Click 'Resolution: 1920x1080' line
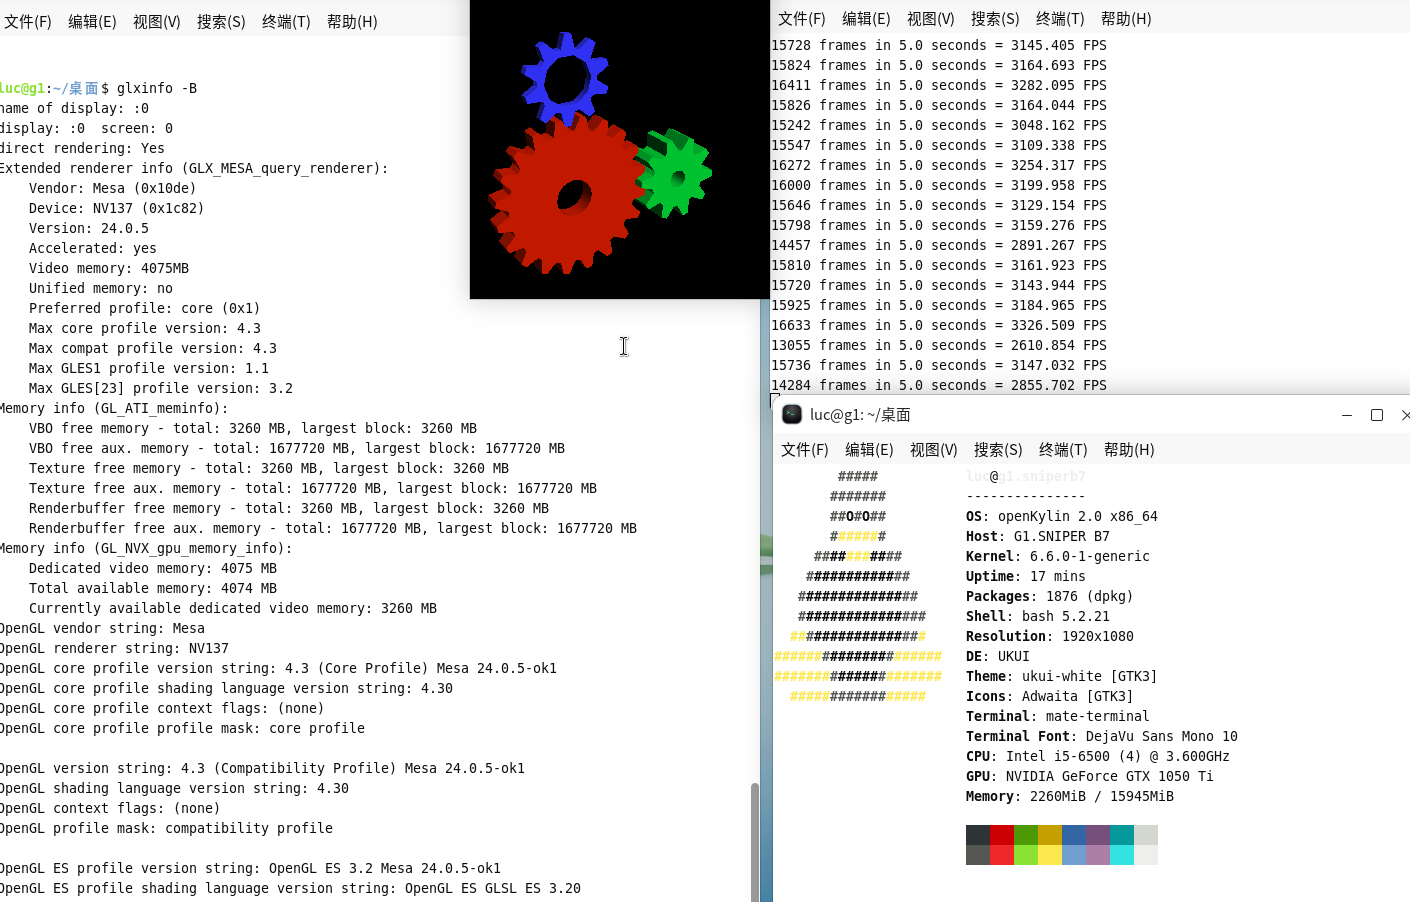This screenshot has width=1410, height=902. (x=1050, y=636)
